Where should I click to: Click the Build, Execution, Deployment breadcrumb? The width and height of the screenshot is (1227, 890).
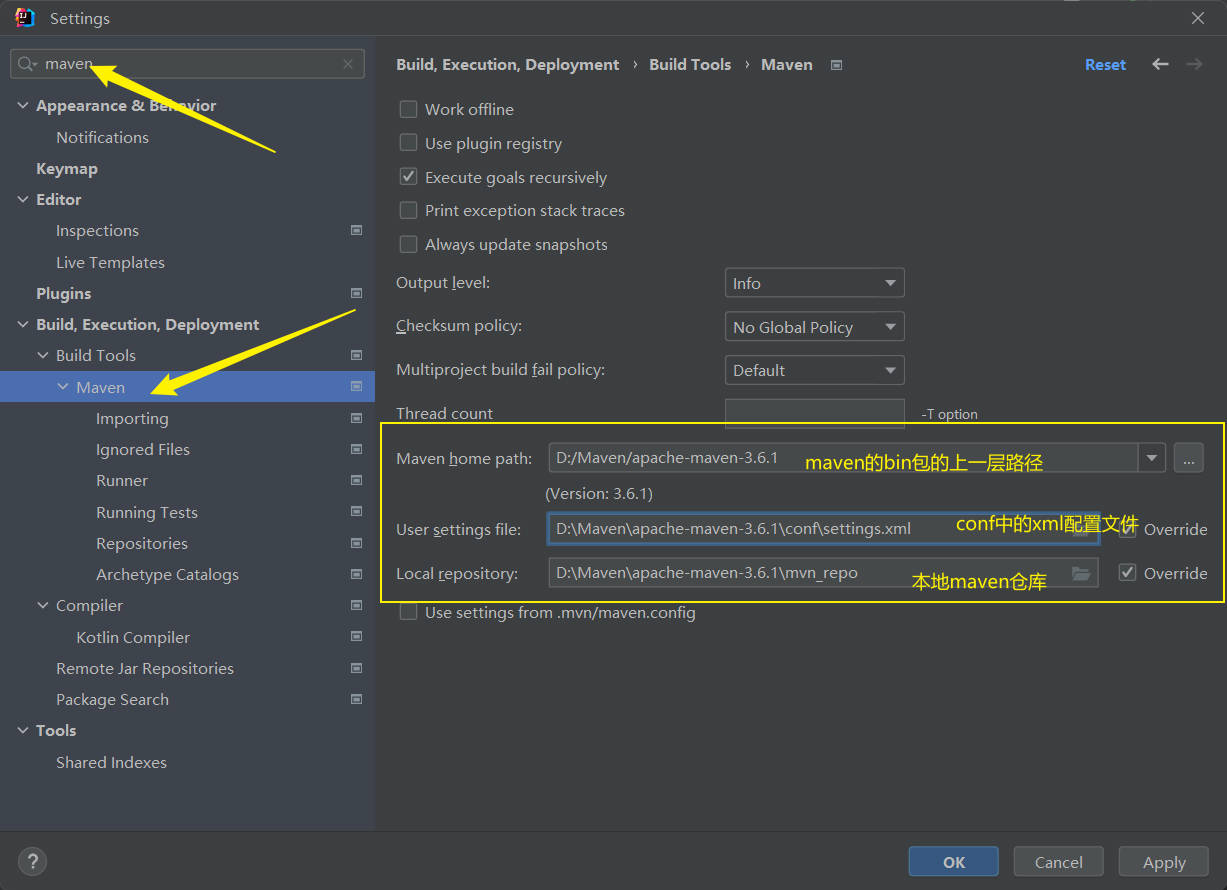(x=508, y=64)
